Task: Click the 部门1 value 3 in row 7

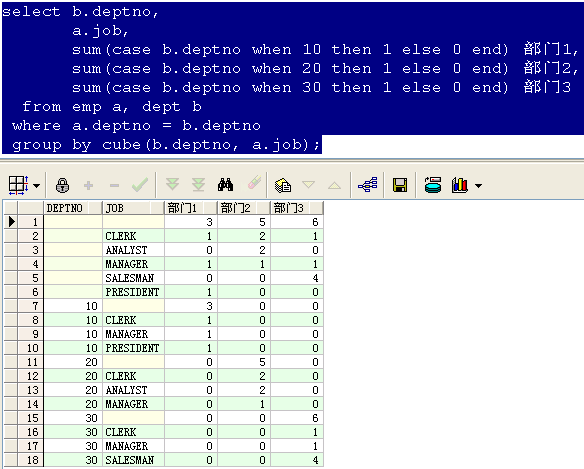Action: 191,306
